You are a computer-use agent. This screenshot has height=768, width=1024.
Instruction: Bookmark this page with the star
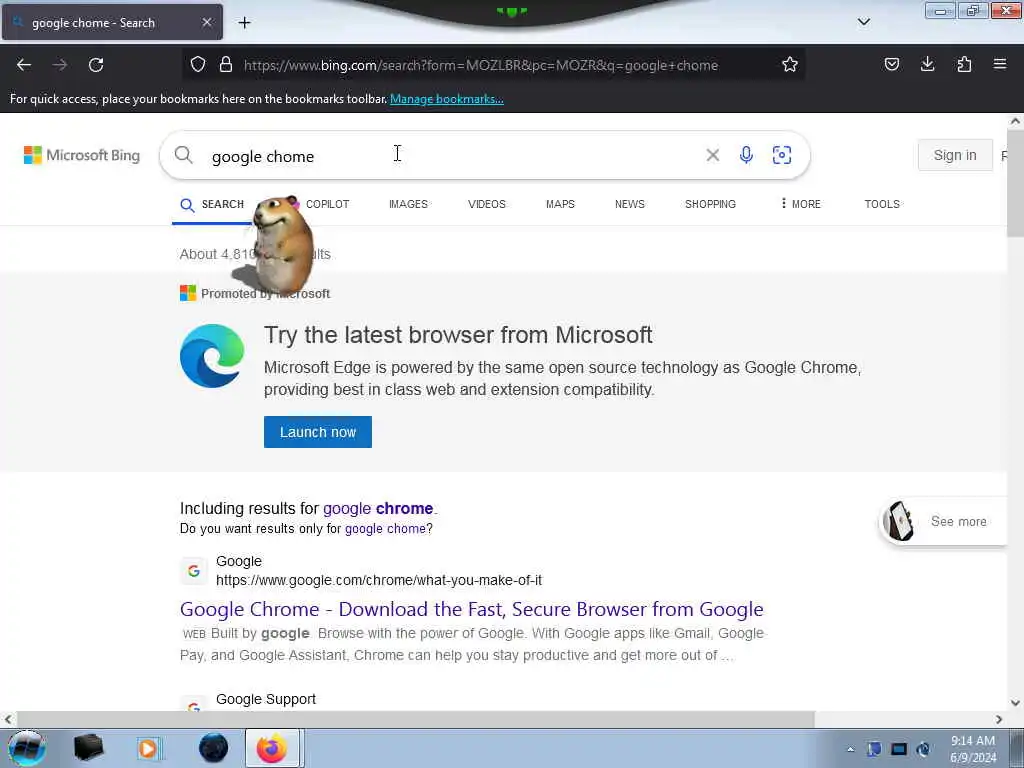[x=790, y=64]
